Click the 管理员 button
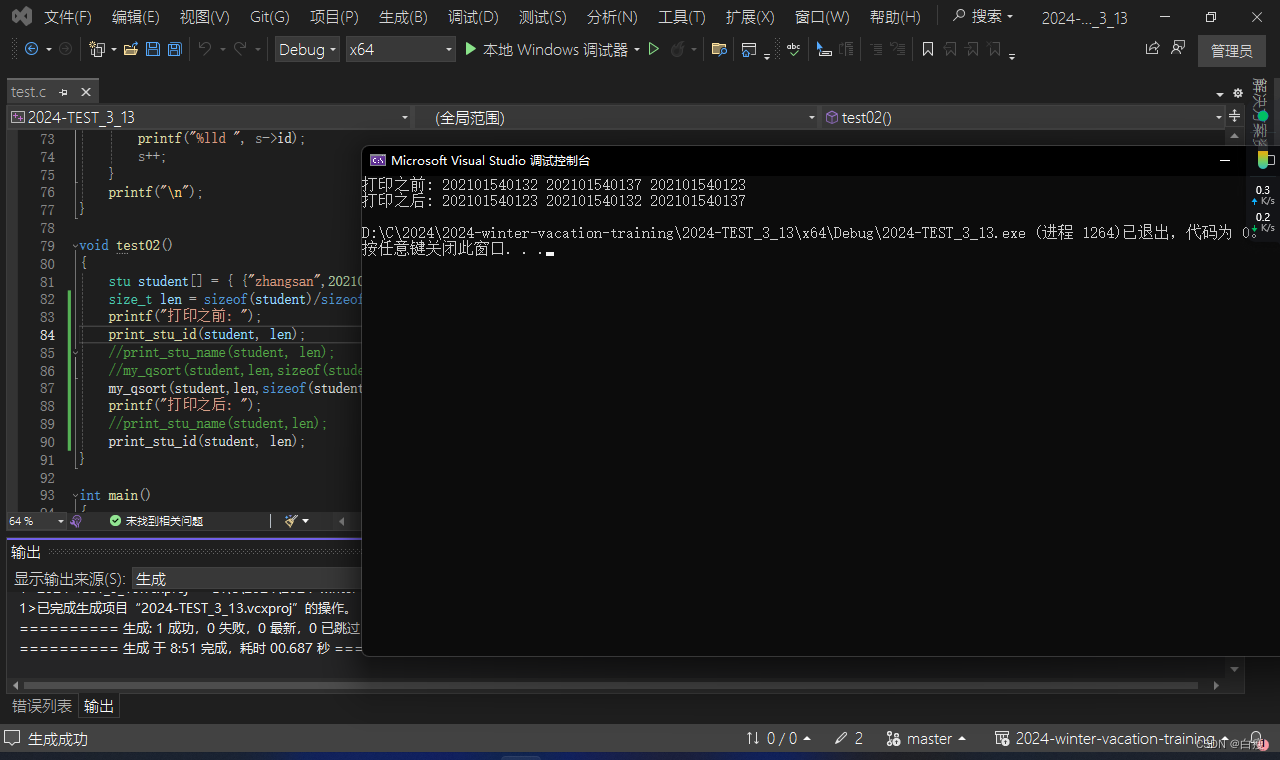 click(1231, 50)
